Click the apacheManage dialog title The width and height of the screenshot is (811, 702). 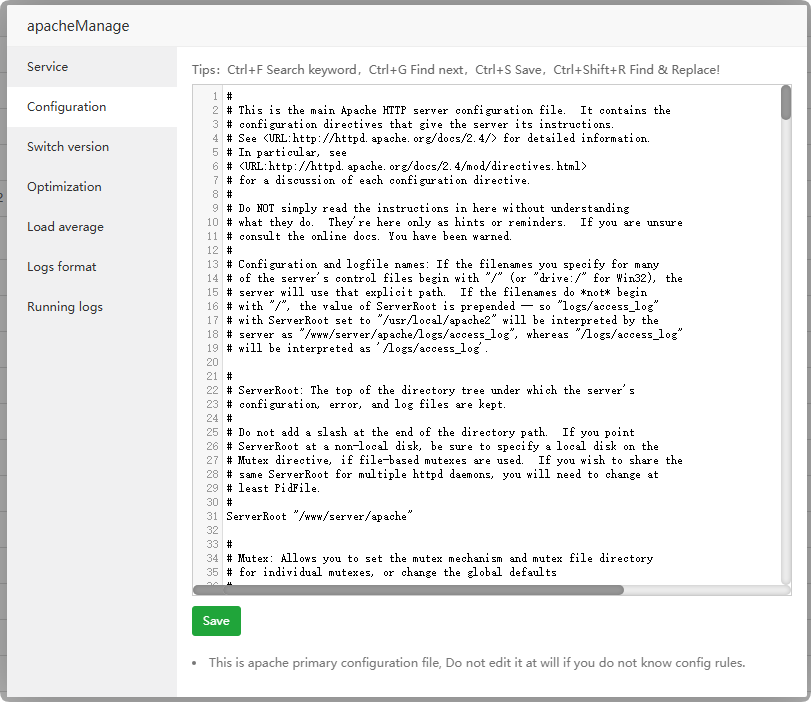(x=78, y=26)
